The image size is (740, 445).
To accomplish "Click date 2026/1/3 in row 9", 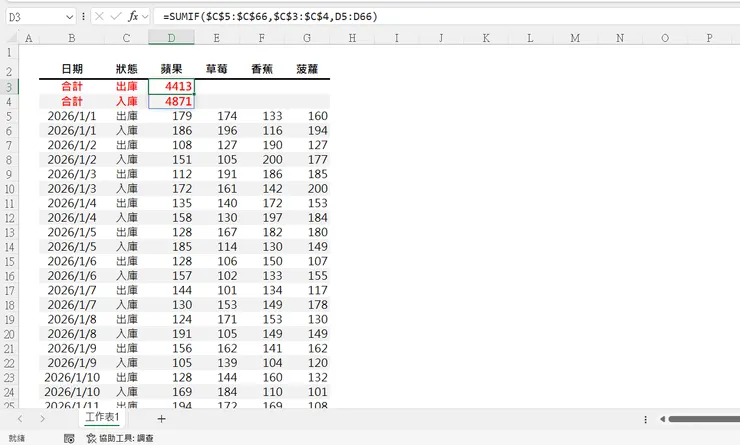I will [x=72, y=175].
